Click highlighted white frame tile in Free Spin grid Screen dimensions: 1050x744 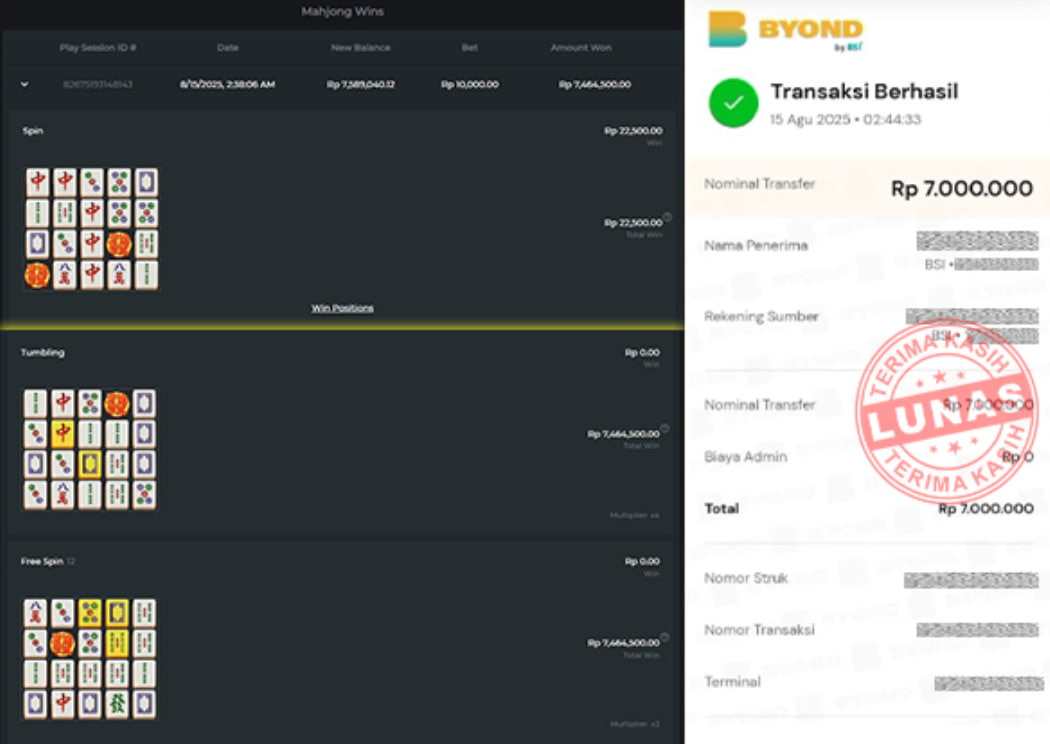click(x=117, y=613)
